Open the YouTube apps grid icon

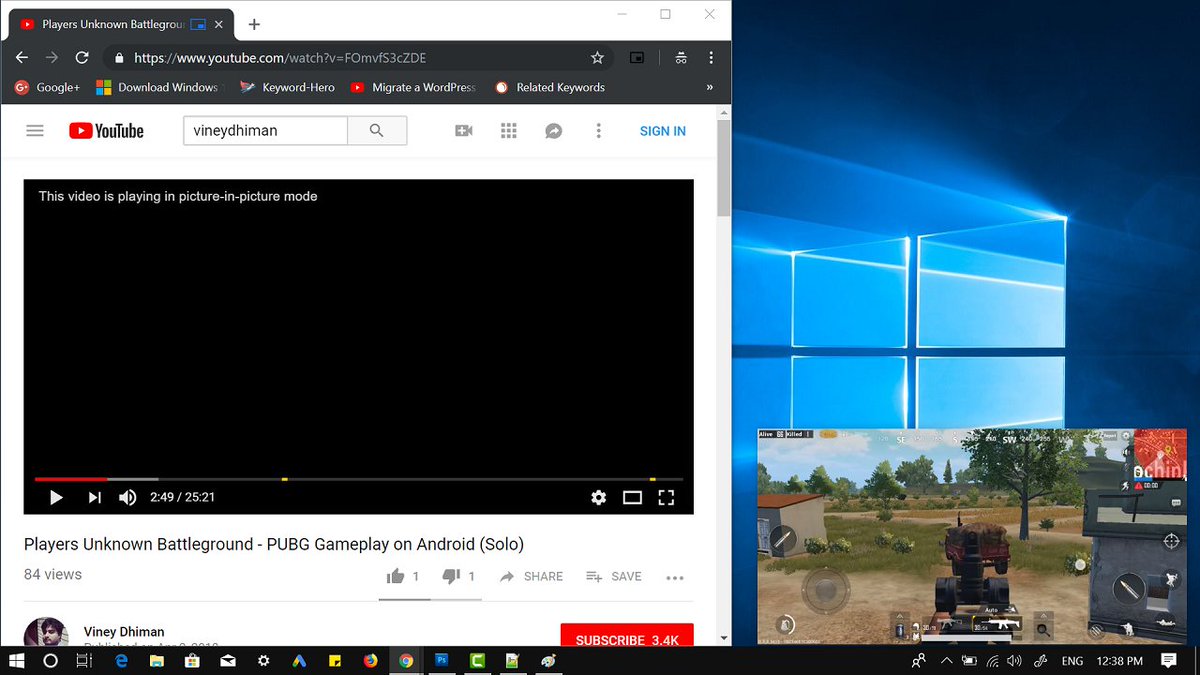[508, 131]
